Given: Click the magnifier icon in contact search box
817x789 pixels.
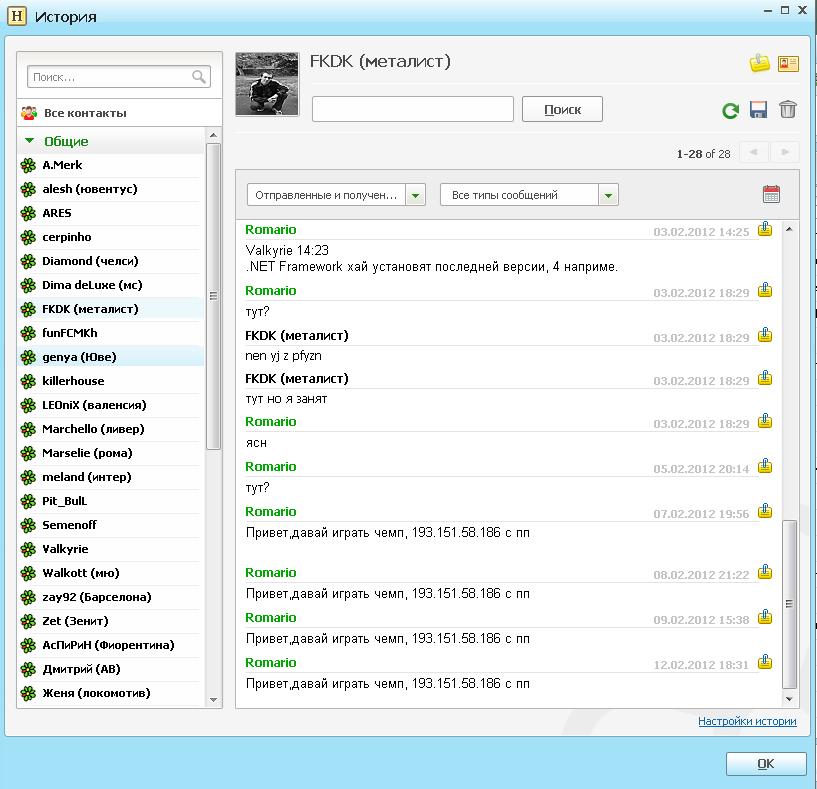Looking at the screenshot, I should pyautogui.click(x=199, y=77).
